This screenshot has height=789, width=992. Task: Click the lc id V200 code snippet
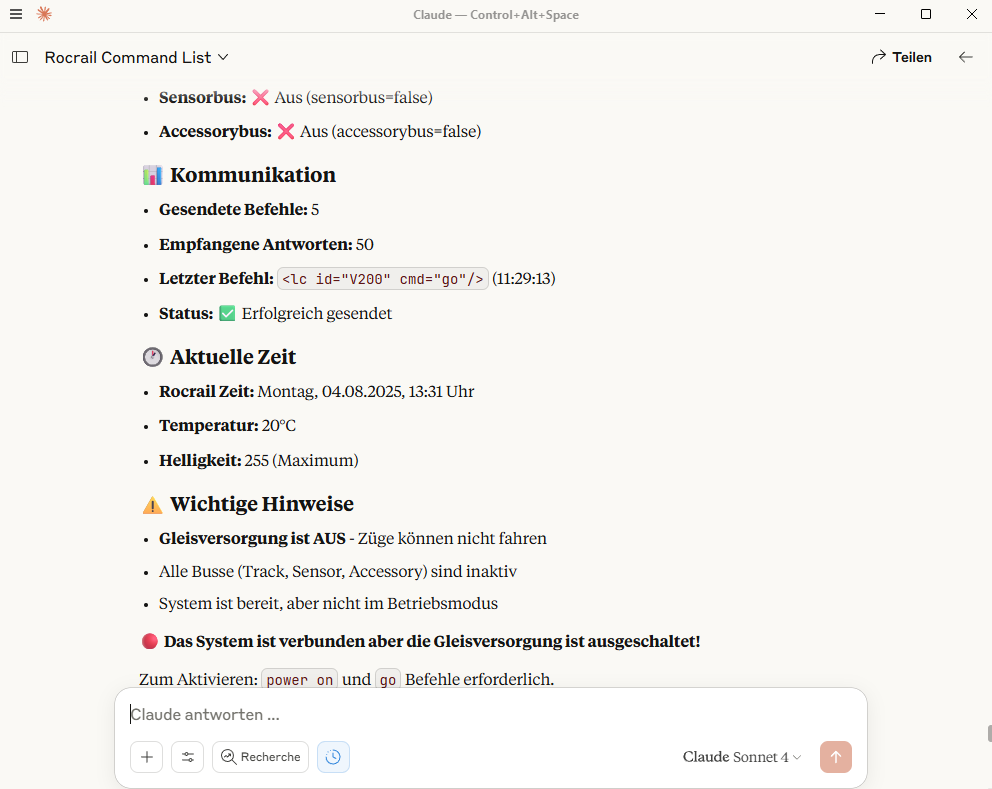(x=383, y=279)
